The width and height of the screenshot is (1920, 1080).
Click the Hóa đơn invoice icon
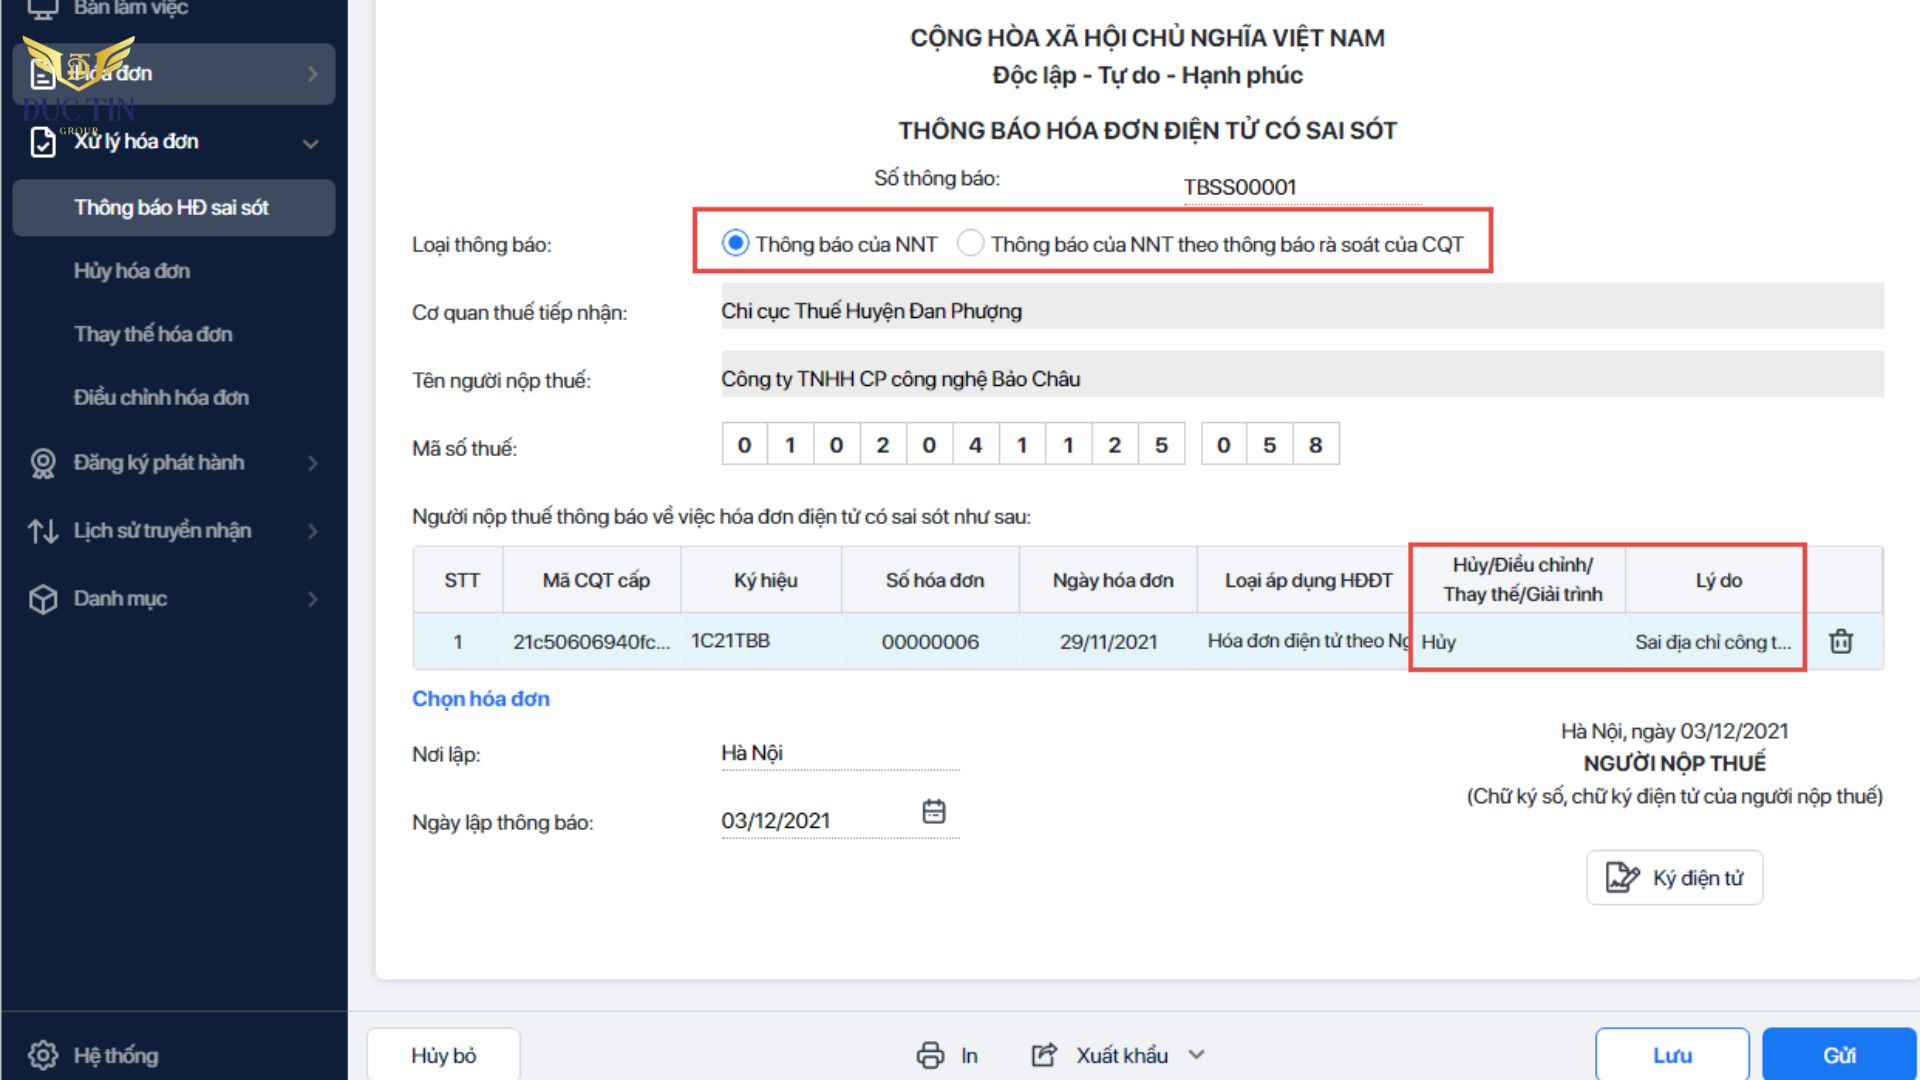(42, 74)
